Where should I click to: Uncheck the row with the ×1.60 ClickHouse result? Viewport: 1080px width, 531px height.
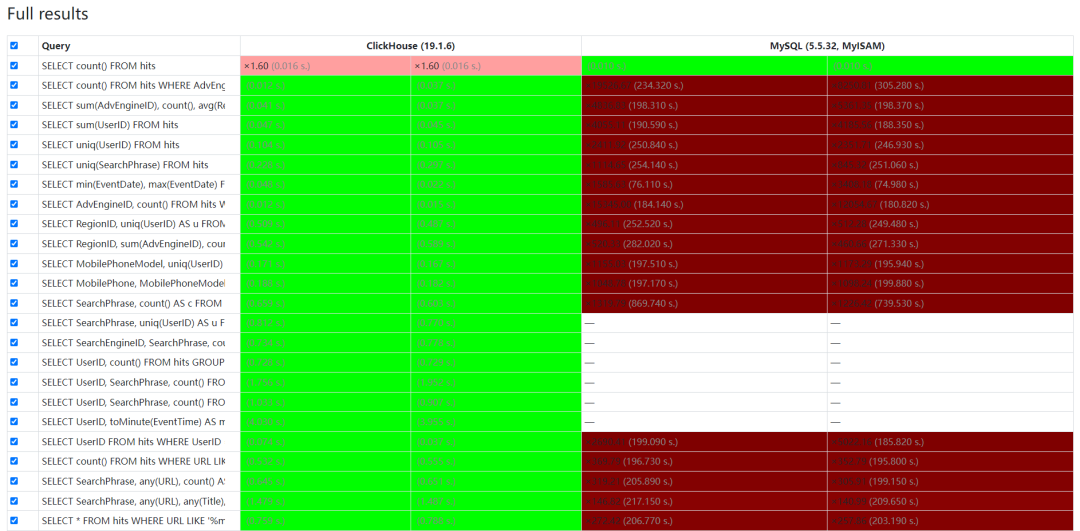[x=14, y=65]
